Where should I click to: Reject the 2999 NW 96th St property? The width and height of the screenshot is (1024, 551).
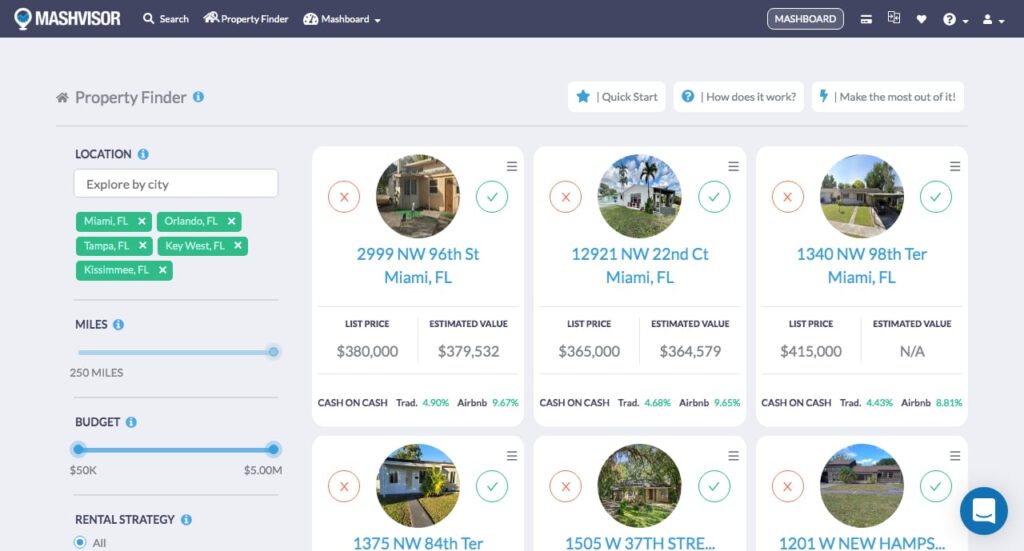(x=344, y=197)
